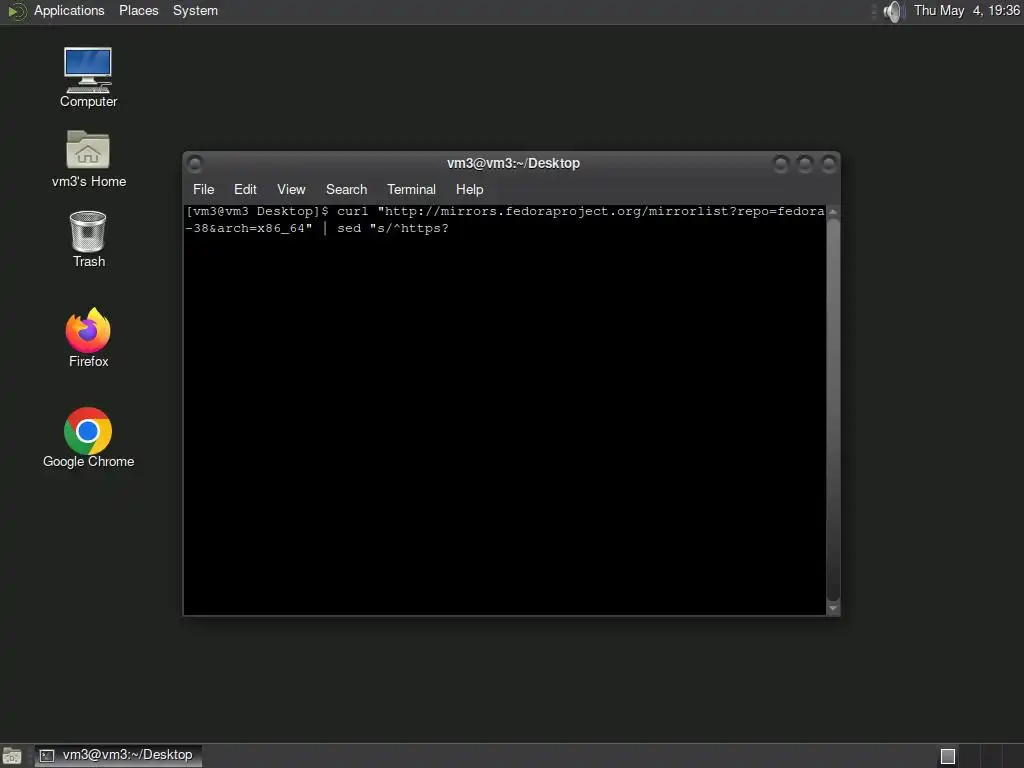The image size is (1024, 768).
Task: Click the terminal title vm3@vm3:~/Desktop
Action: click(513, 163)
